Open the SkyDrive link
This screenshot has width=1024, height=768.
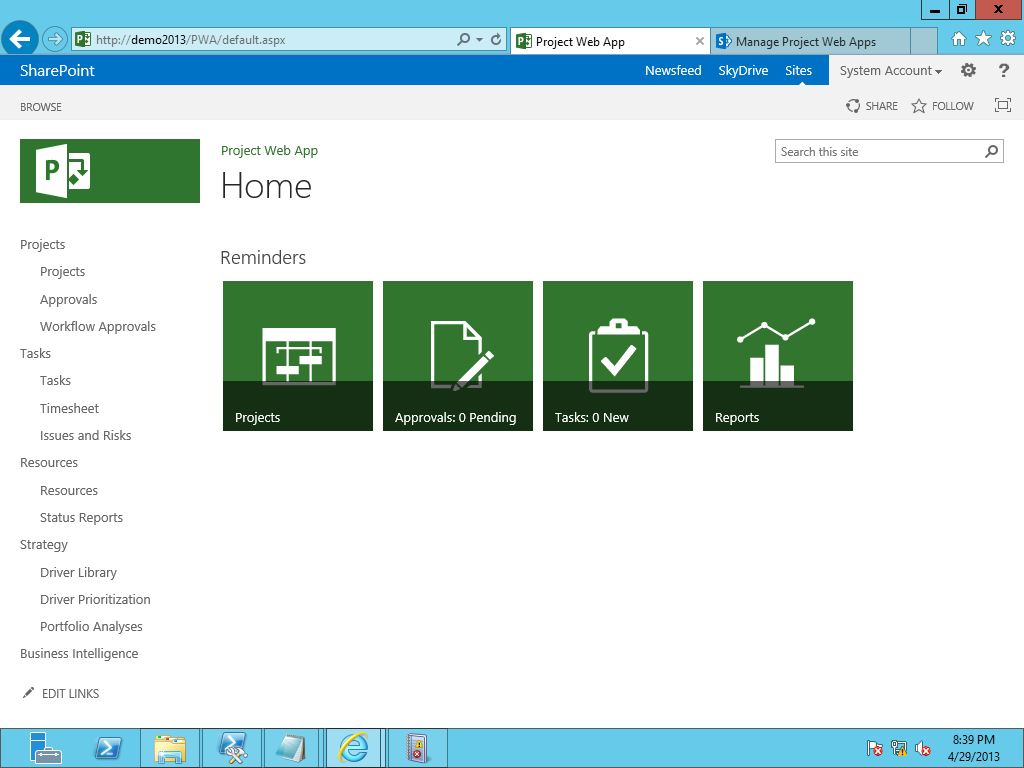743,71
